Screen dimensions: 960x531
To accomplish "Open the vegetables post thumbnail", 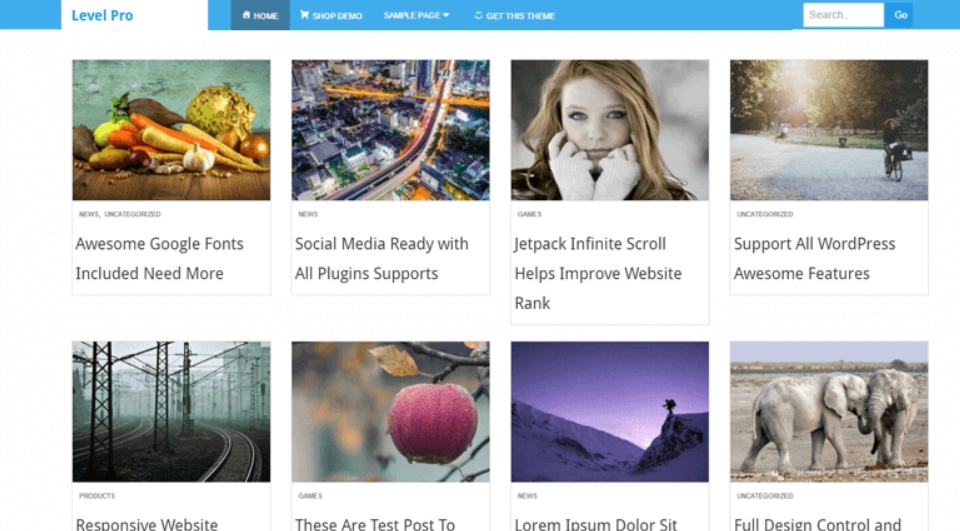I will 171,130.
